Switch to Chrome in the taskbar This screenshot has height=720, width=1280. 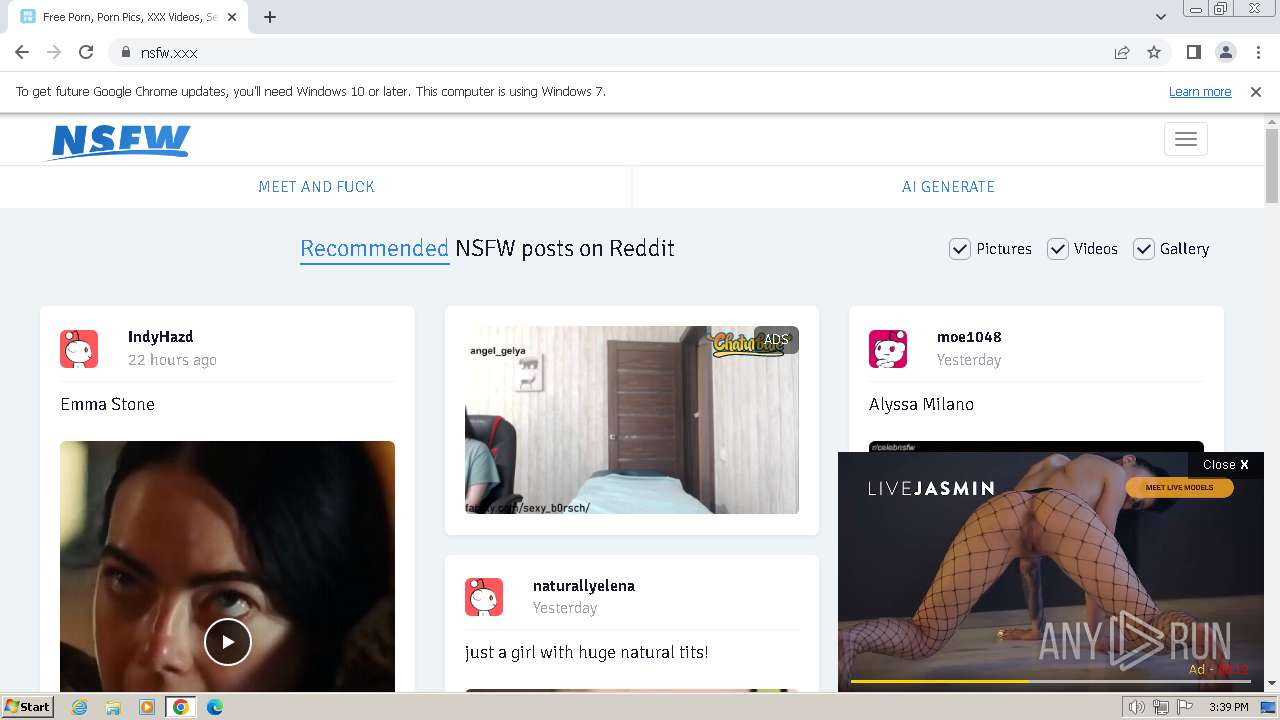point(180,707)
